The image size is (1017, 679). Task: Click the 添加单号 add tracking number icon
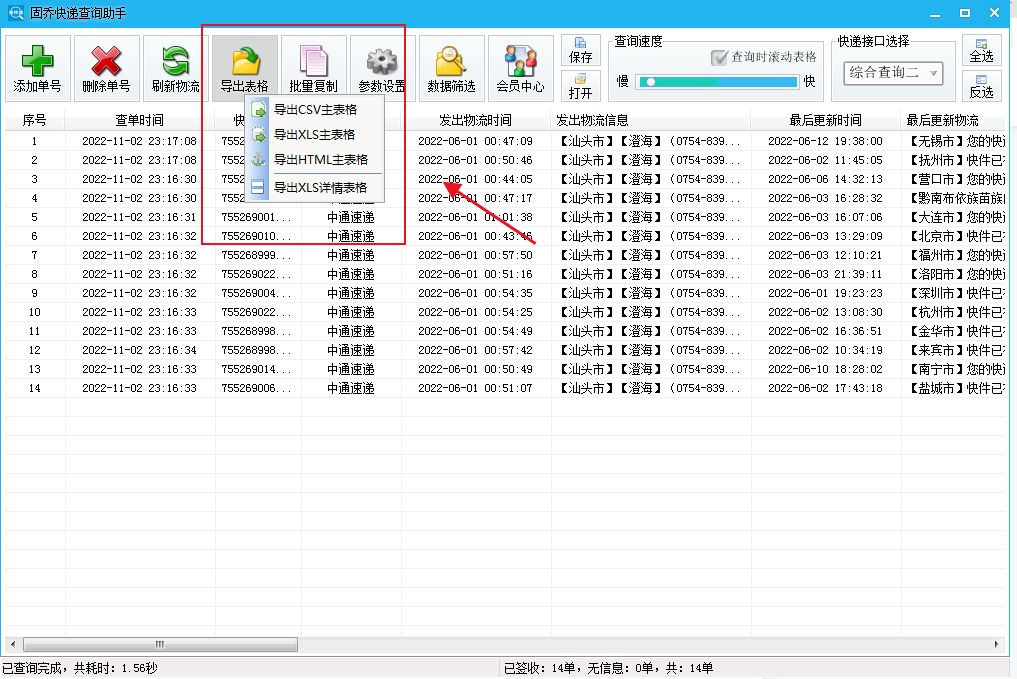37,66
